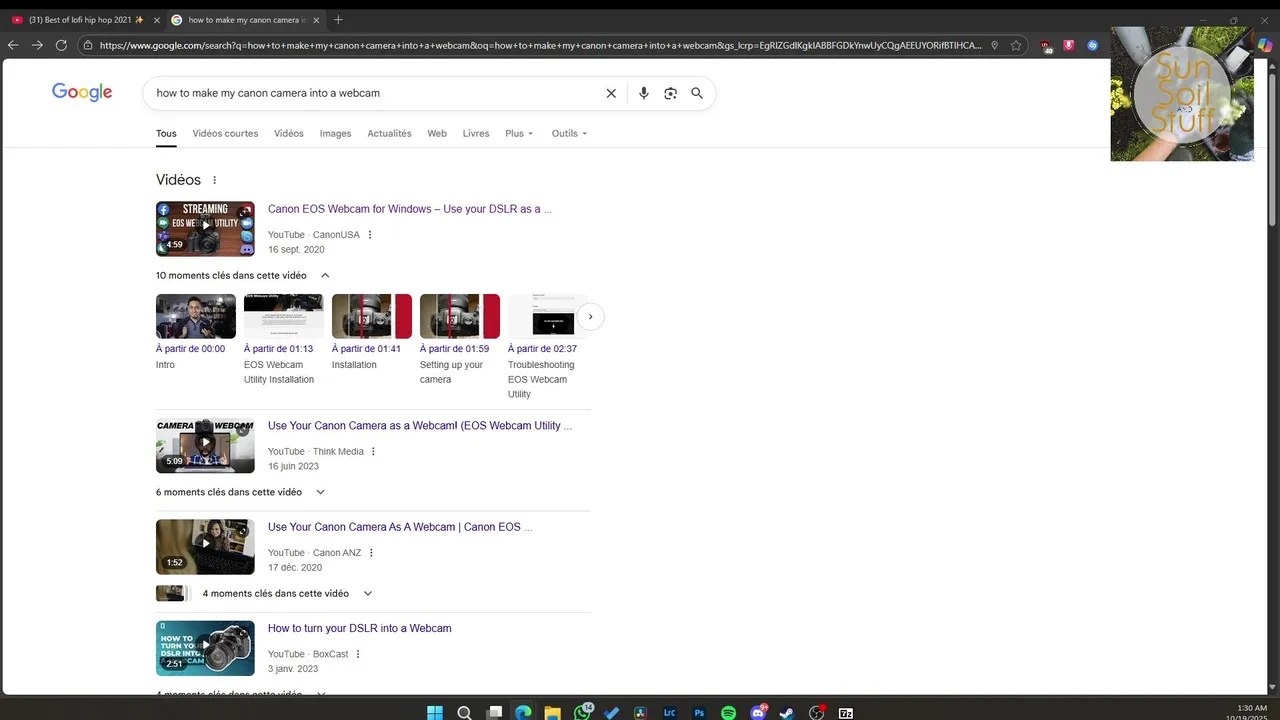Open DaVinci Resolve from taskbar
This screenshot has width=1280, height=720.
[640, 712]
